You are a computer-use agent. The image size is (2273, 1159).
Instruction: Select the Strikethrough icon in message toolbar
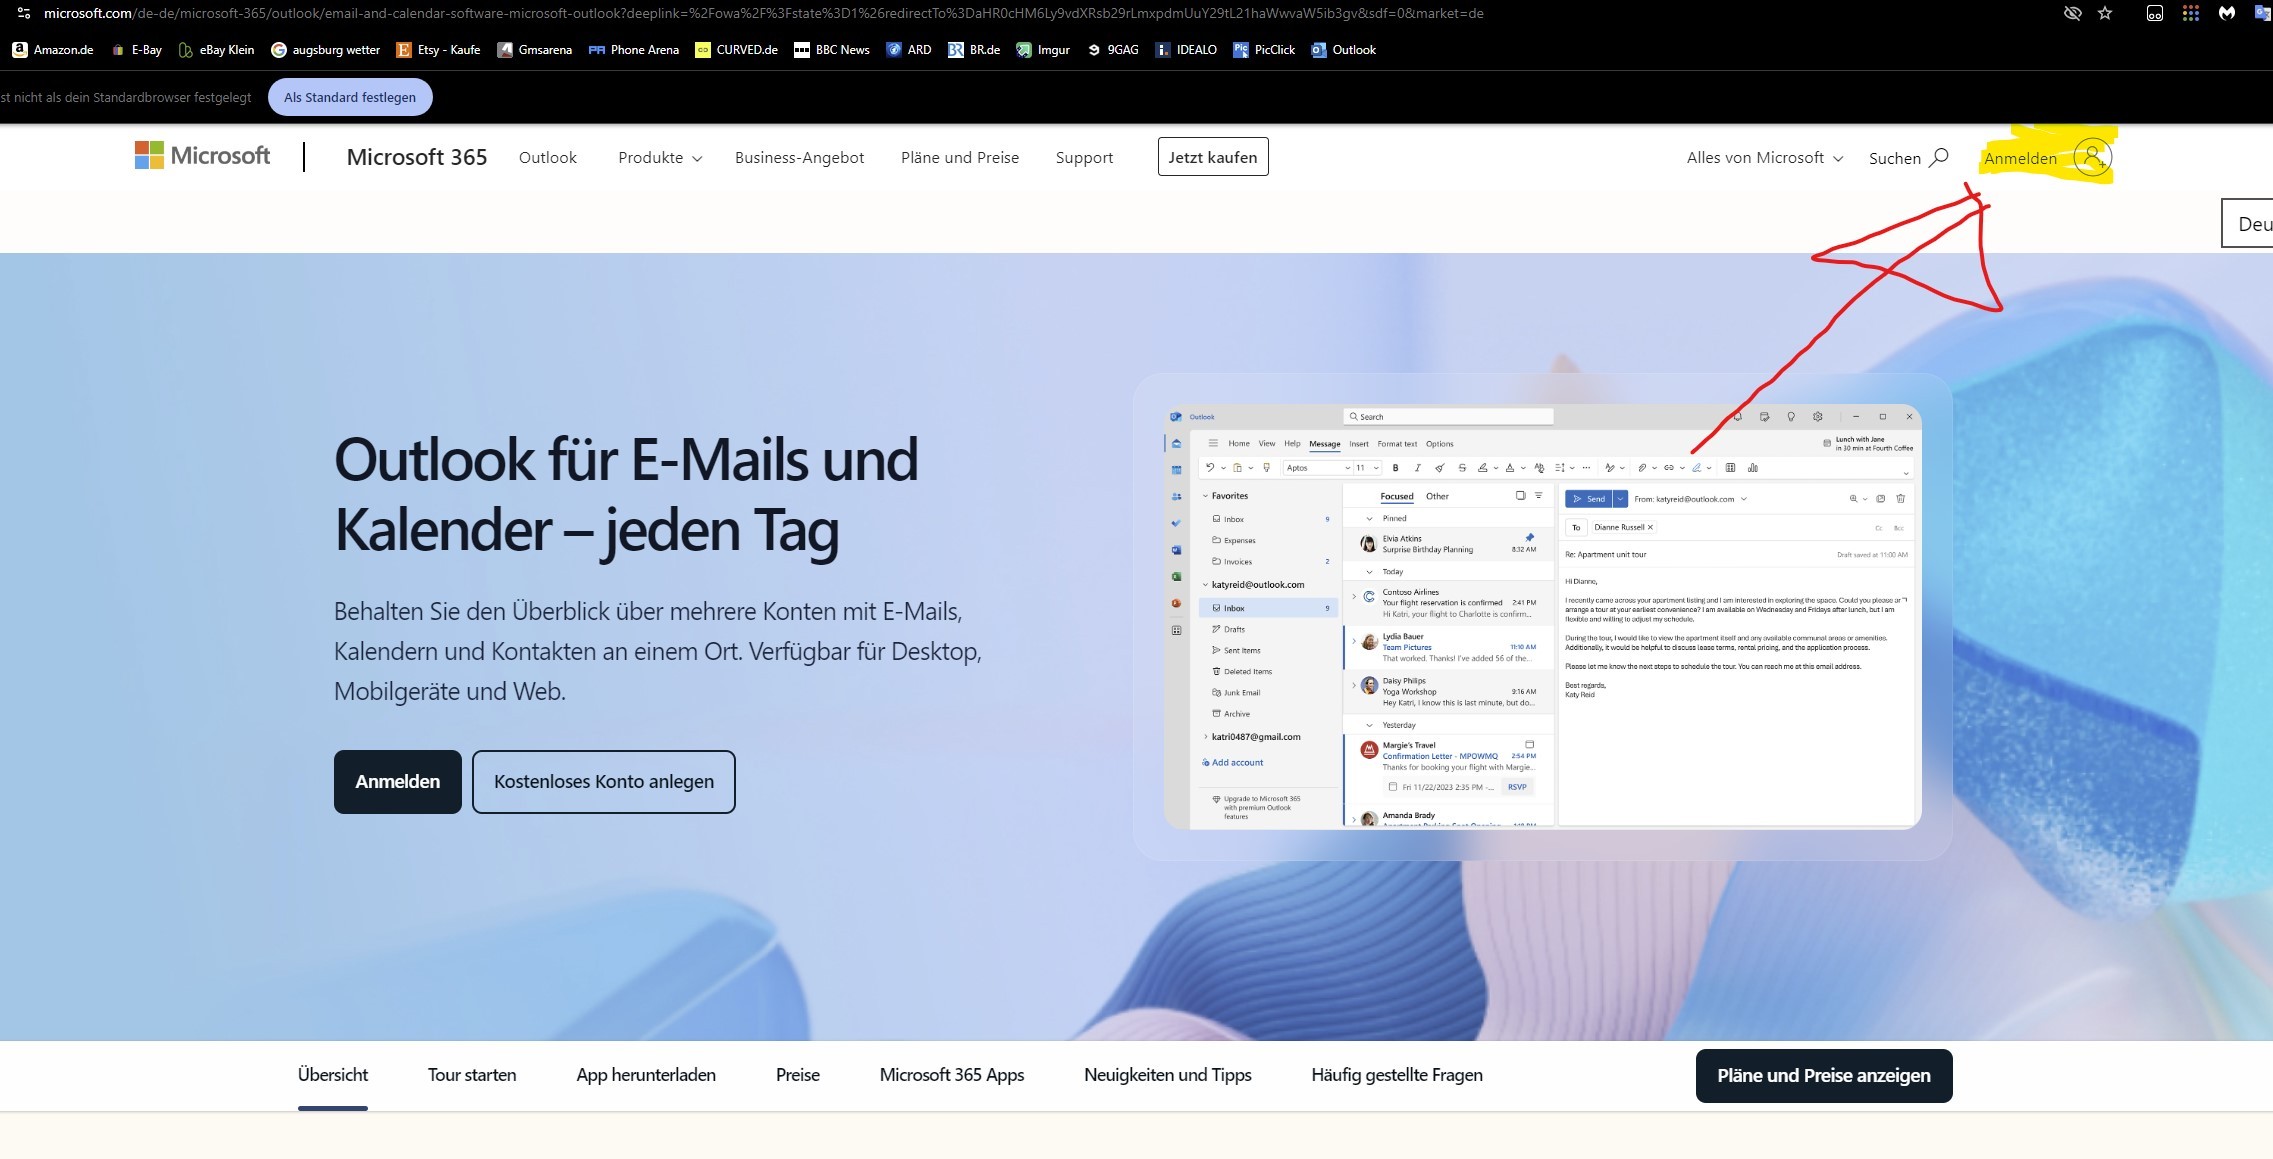tap(1462, 468)
